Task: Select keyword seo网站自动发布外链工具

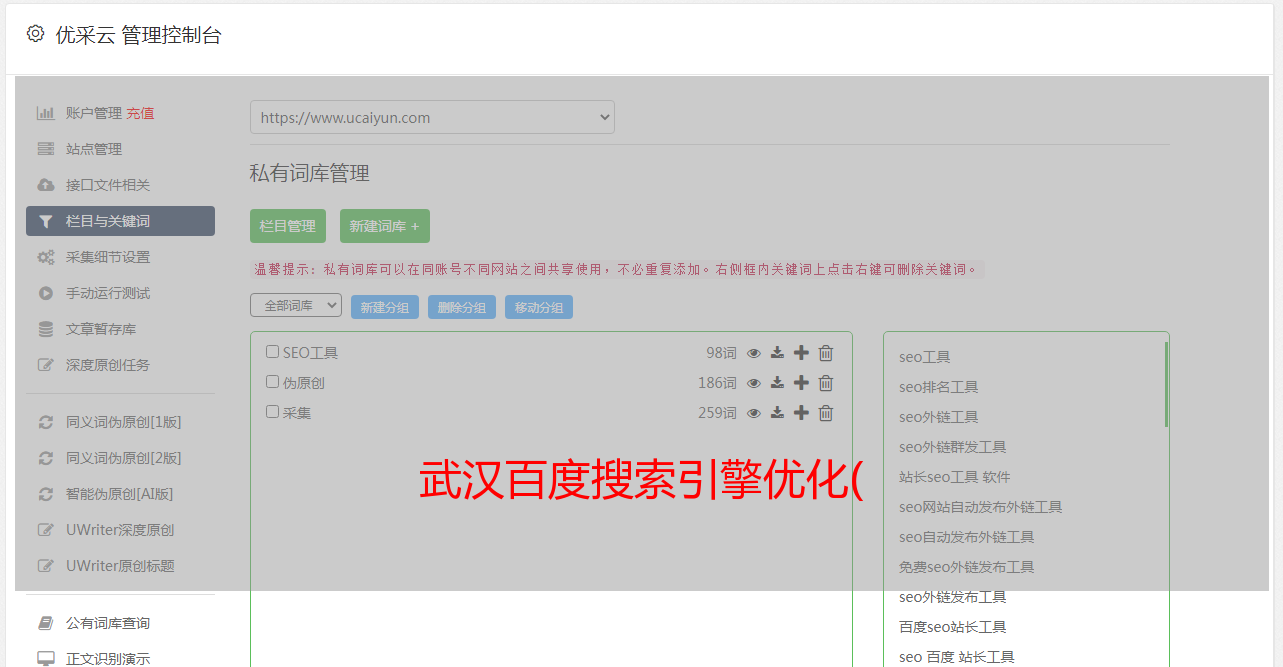Action: (x=980, y=507)
